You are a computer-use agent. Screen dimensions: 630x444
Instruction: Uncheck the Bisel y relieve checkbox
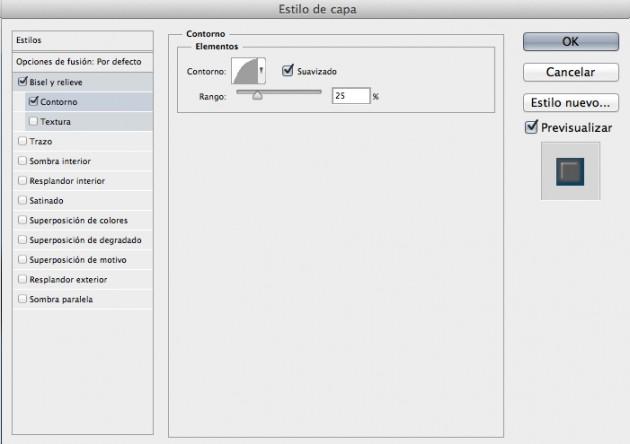22,82
